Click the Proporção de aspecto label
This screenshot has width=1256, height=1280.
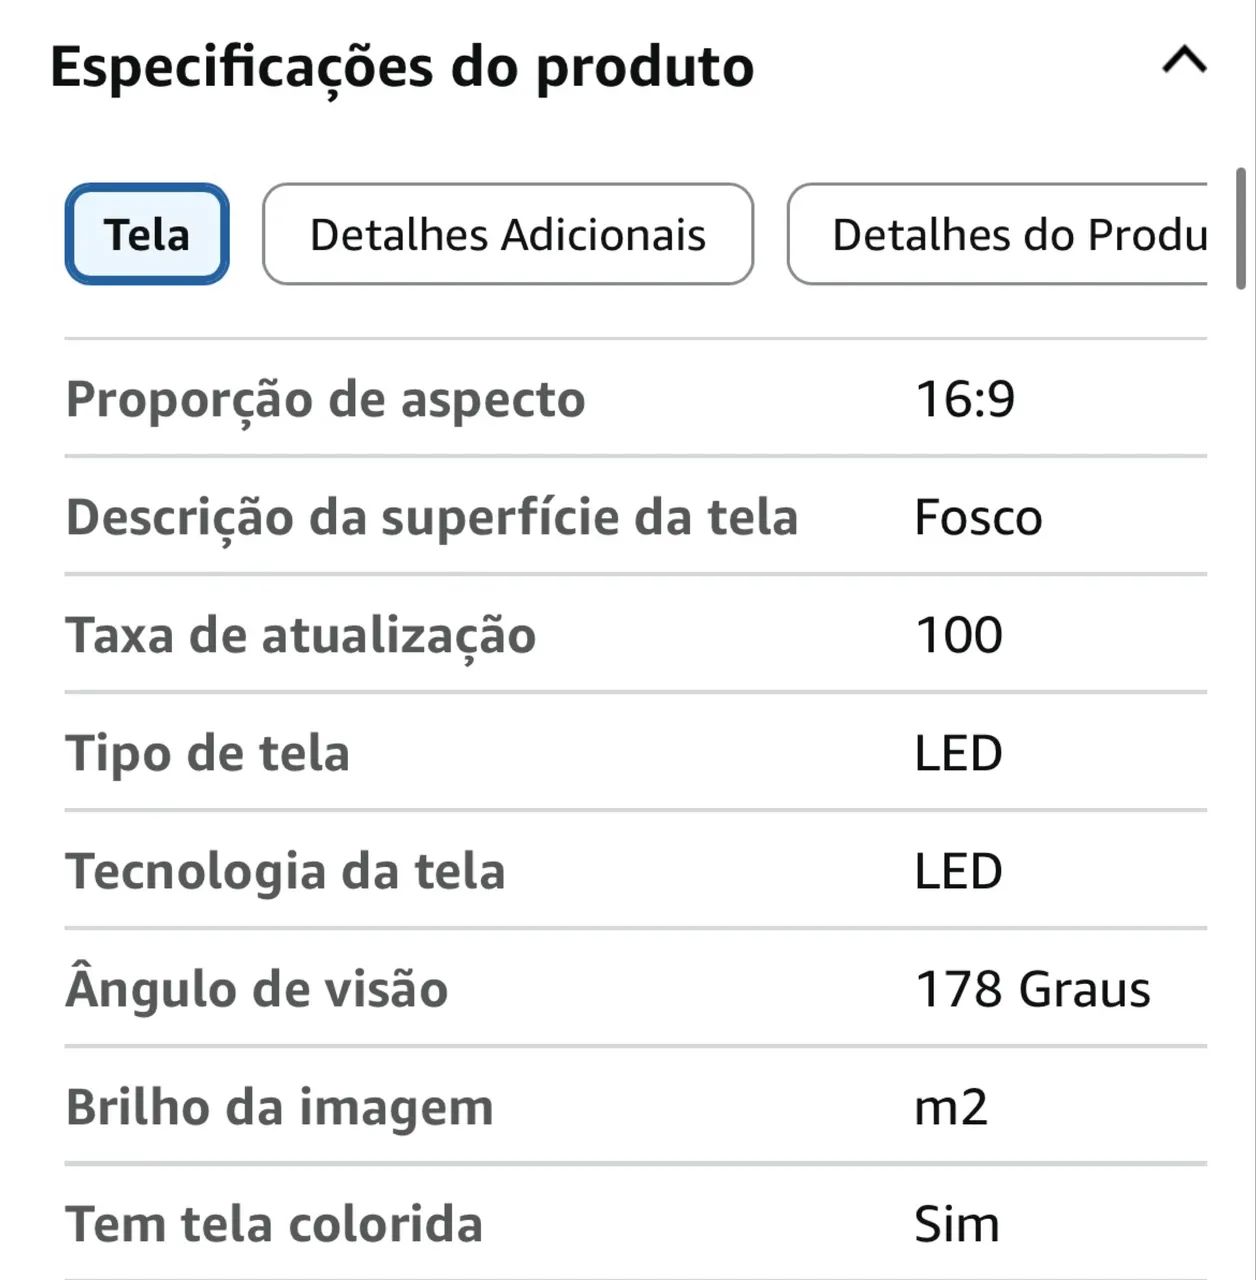click(x=325, y=399)
